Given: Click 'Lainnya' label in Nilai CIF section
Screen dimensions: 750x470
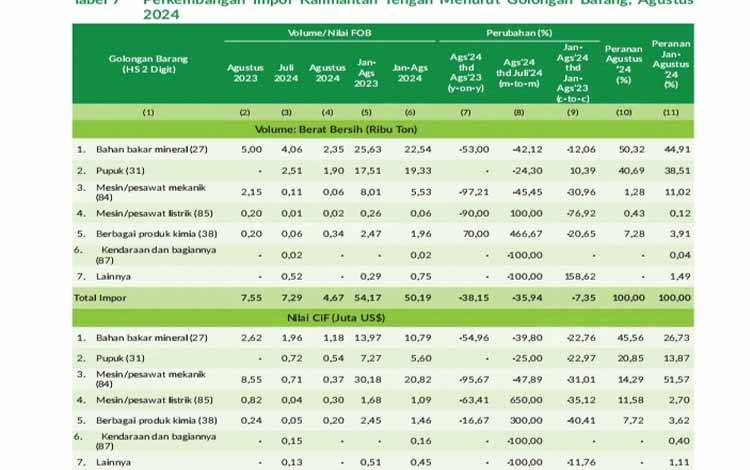Looking at the screenshot, I should (x=113, y=462).
